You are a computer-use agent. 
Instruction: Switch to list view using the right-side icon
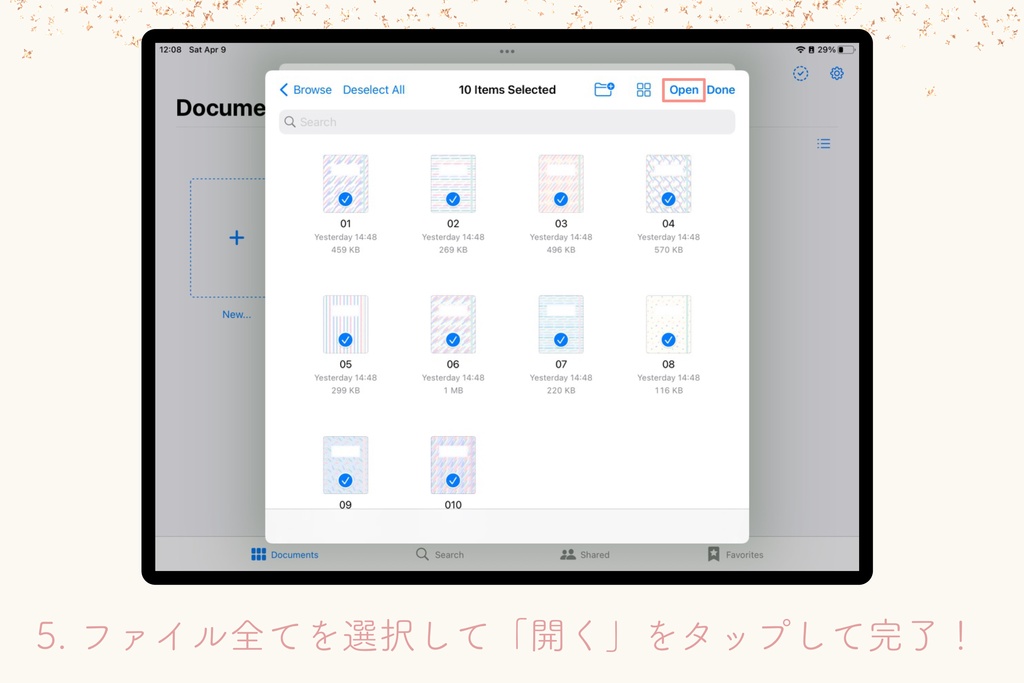(x=823, y=143)
